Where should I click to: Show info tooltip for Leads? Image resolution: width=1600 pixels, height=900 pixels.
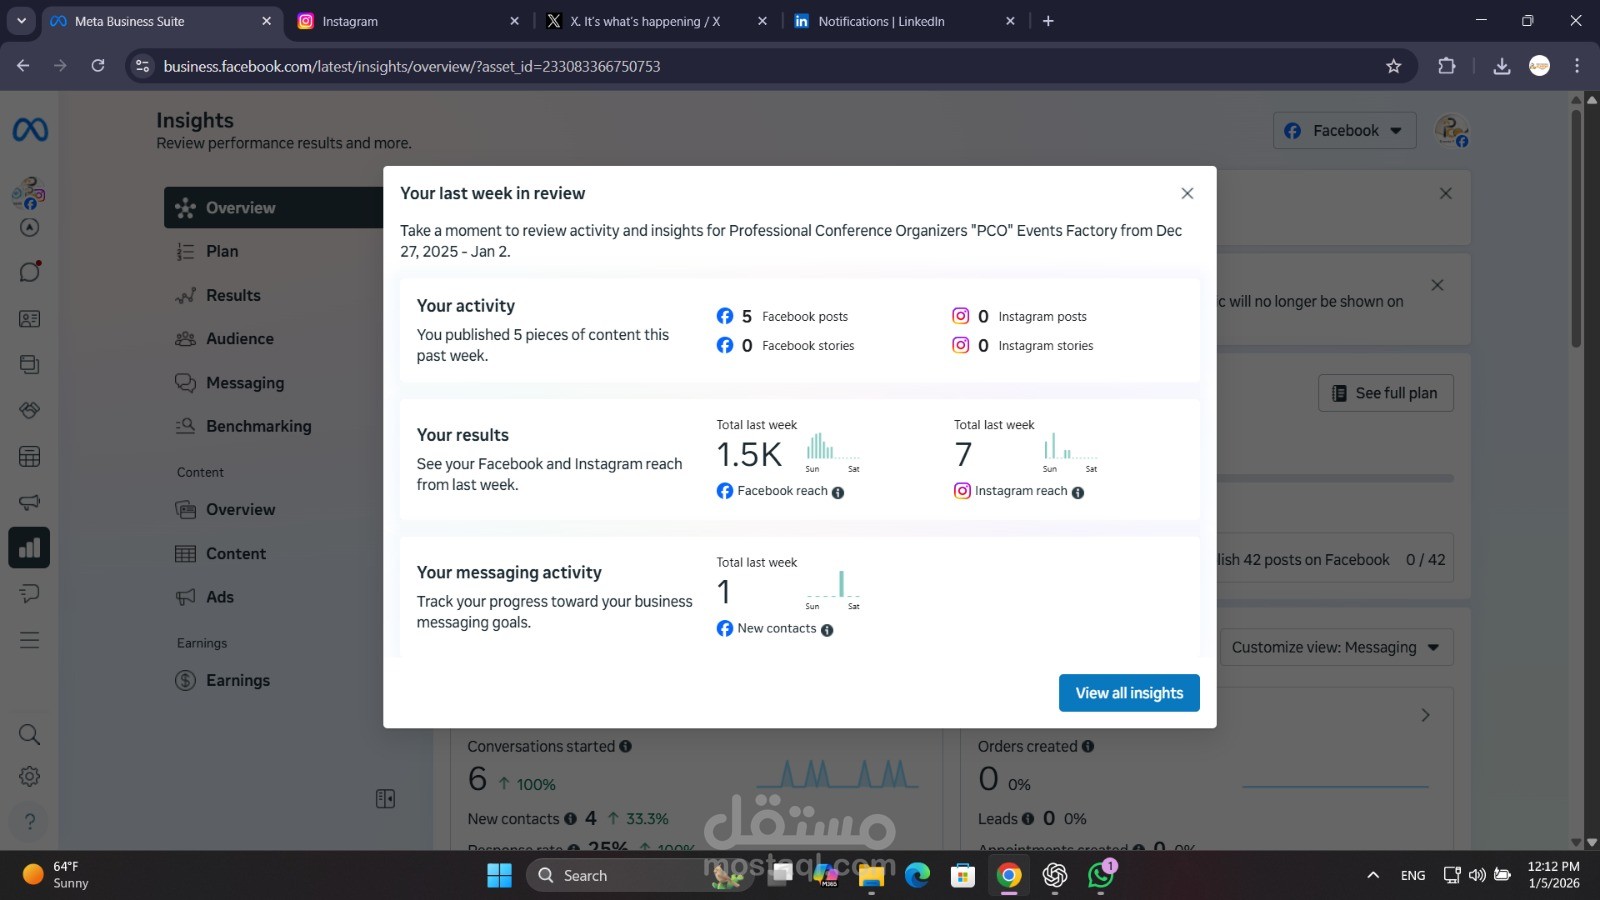(x=1028, y=819)
